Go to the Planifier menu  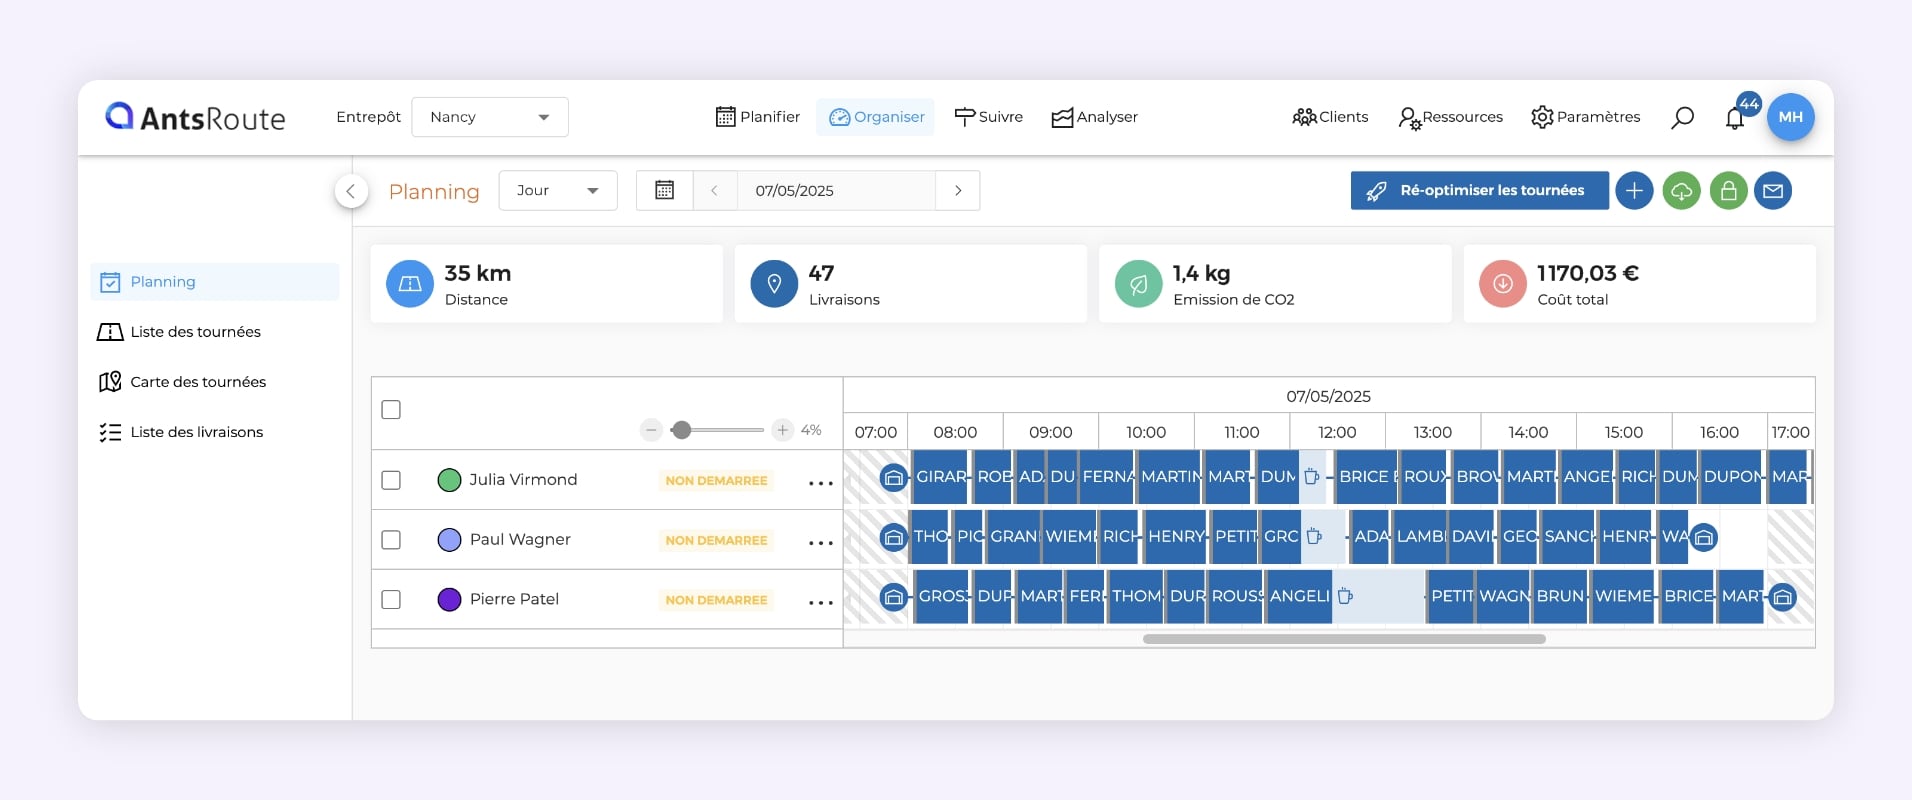coord(758,117)
